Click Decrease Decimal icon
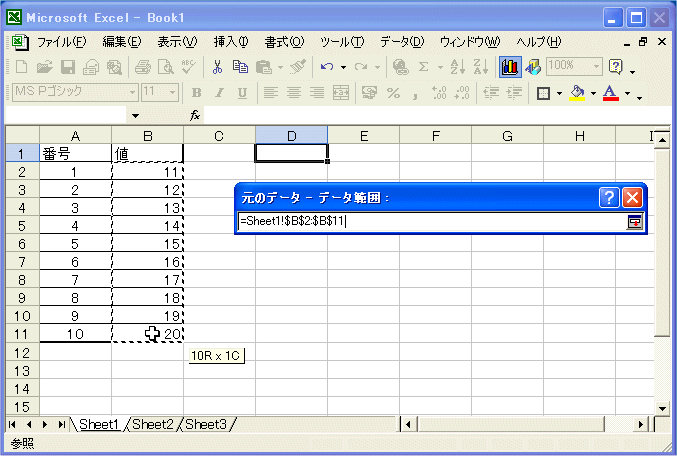The image size is (677, 456). coord(462,93)
